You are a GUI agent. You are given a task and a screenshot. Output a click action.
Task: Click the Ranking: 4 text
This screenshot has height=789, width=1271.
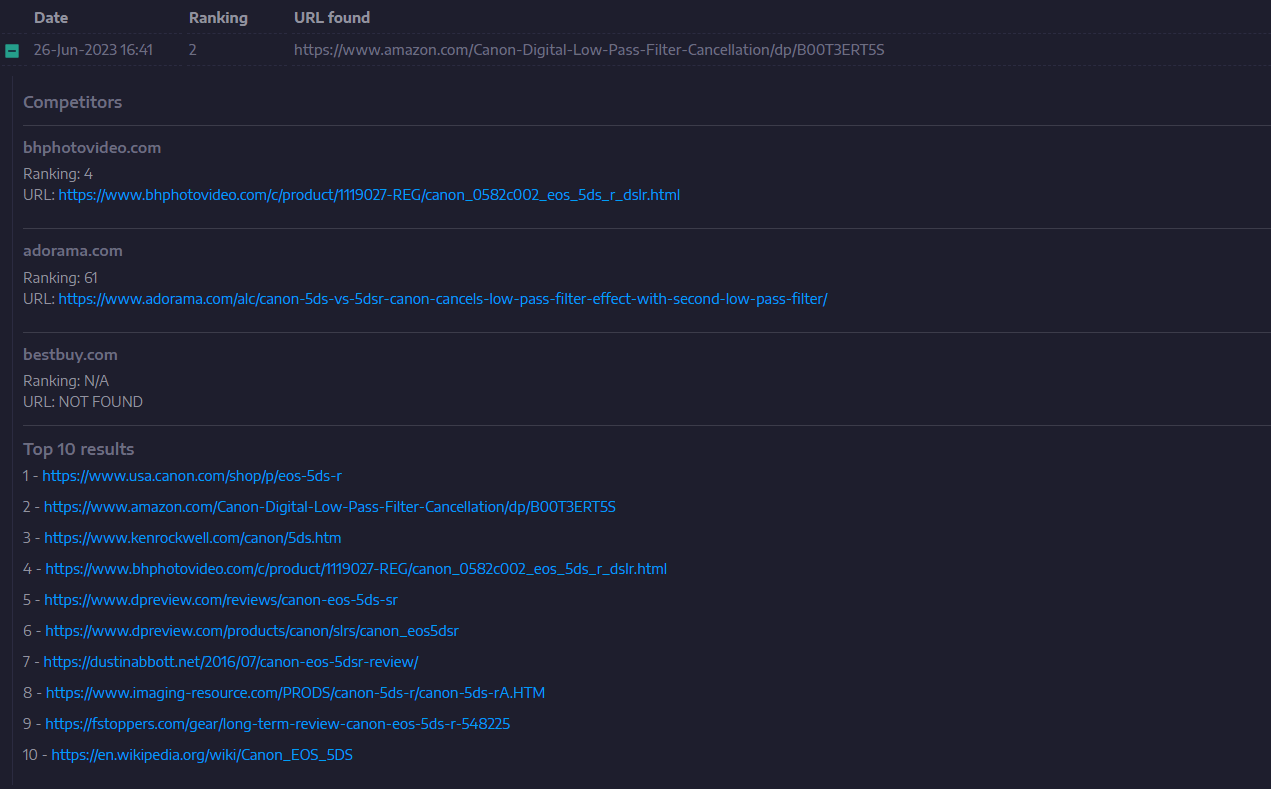point(58,174)
